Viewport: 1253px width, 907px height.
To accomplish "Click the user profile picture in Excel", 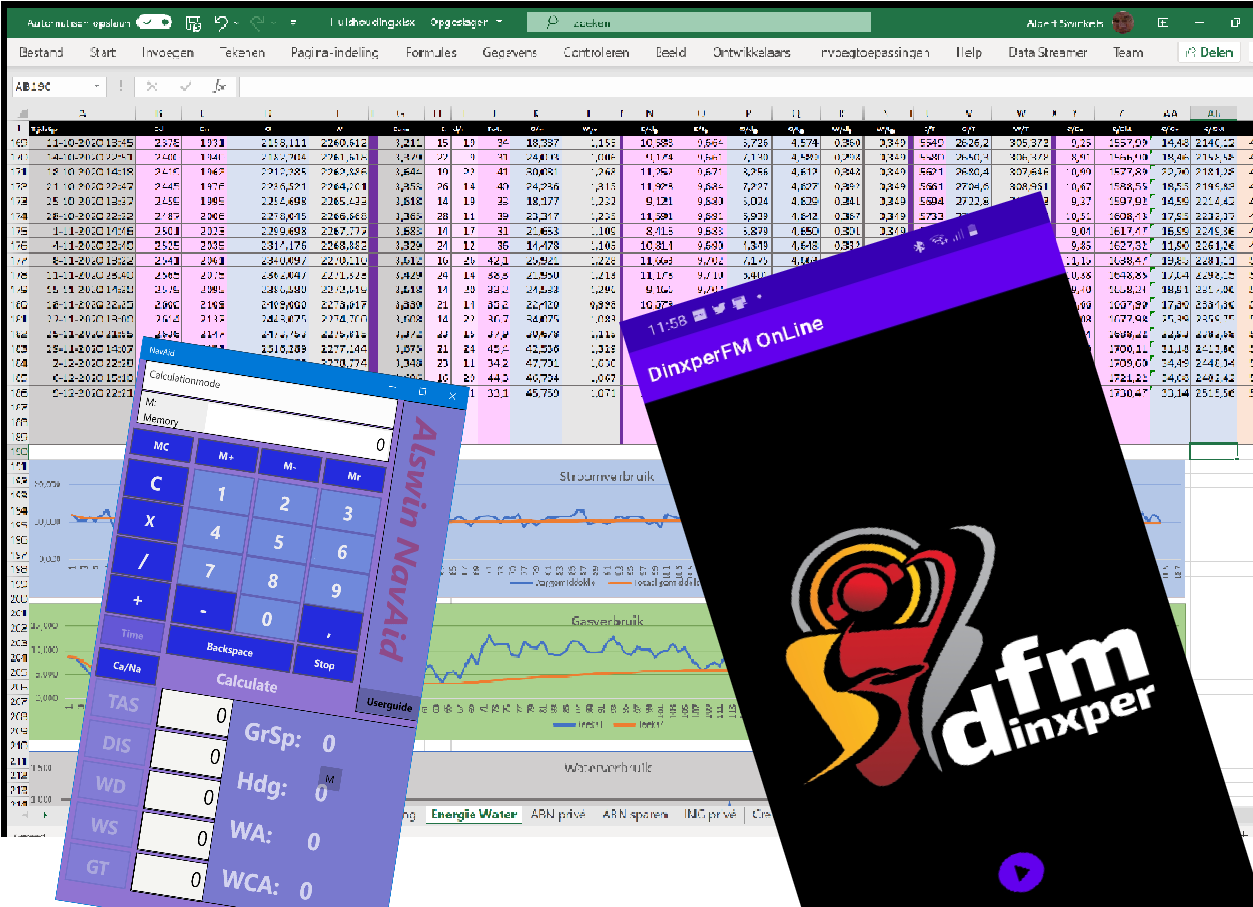I will click(x=1123, y=22).
